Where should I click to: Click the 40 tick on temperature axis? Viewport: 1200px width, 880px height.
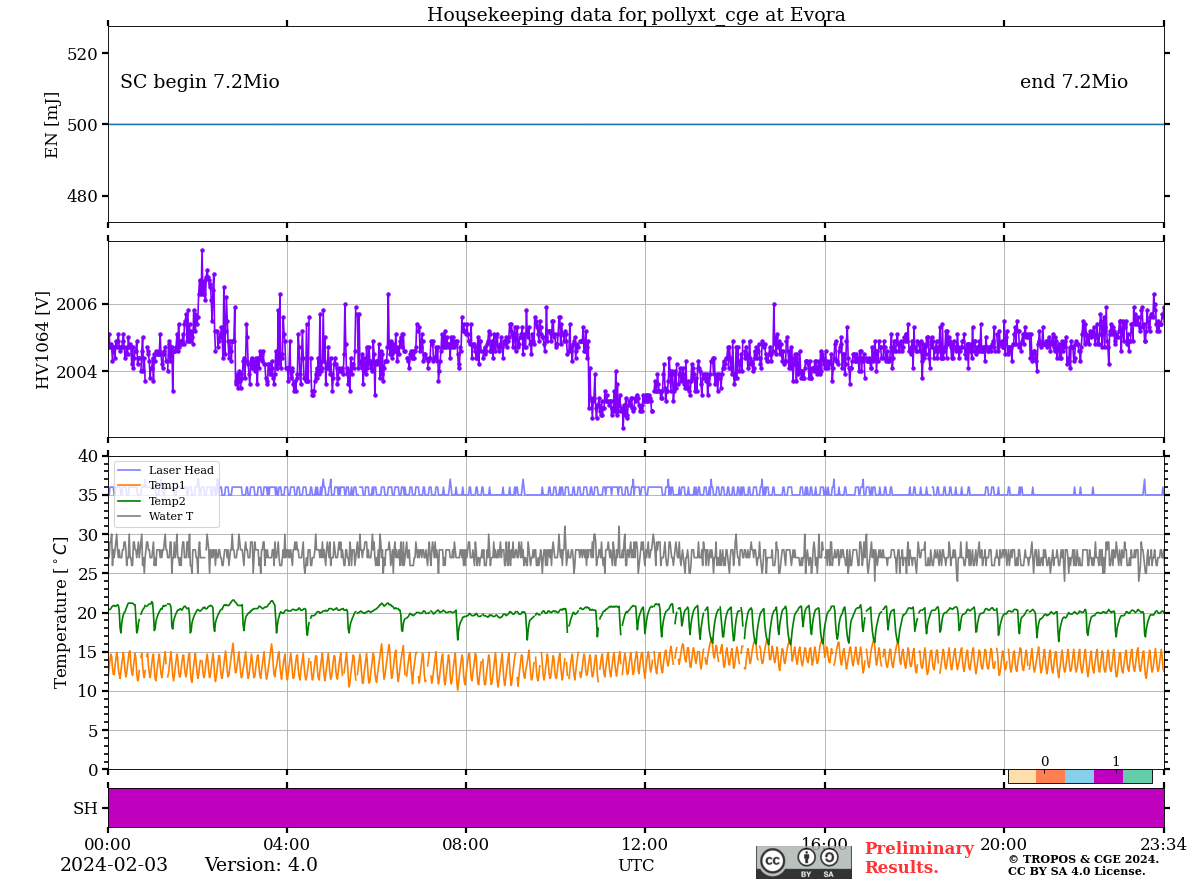pyautogui.click(x=88, y=456)
